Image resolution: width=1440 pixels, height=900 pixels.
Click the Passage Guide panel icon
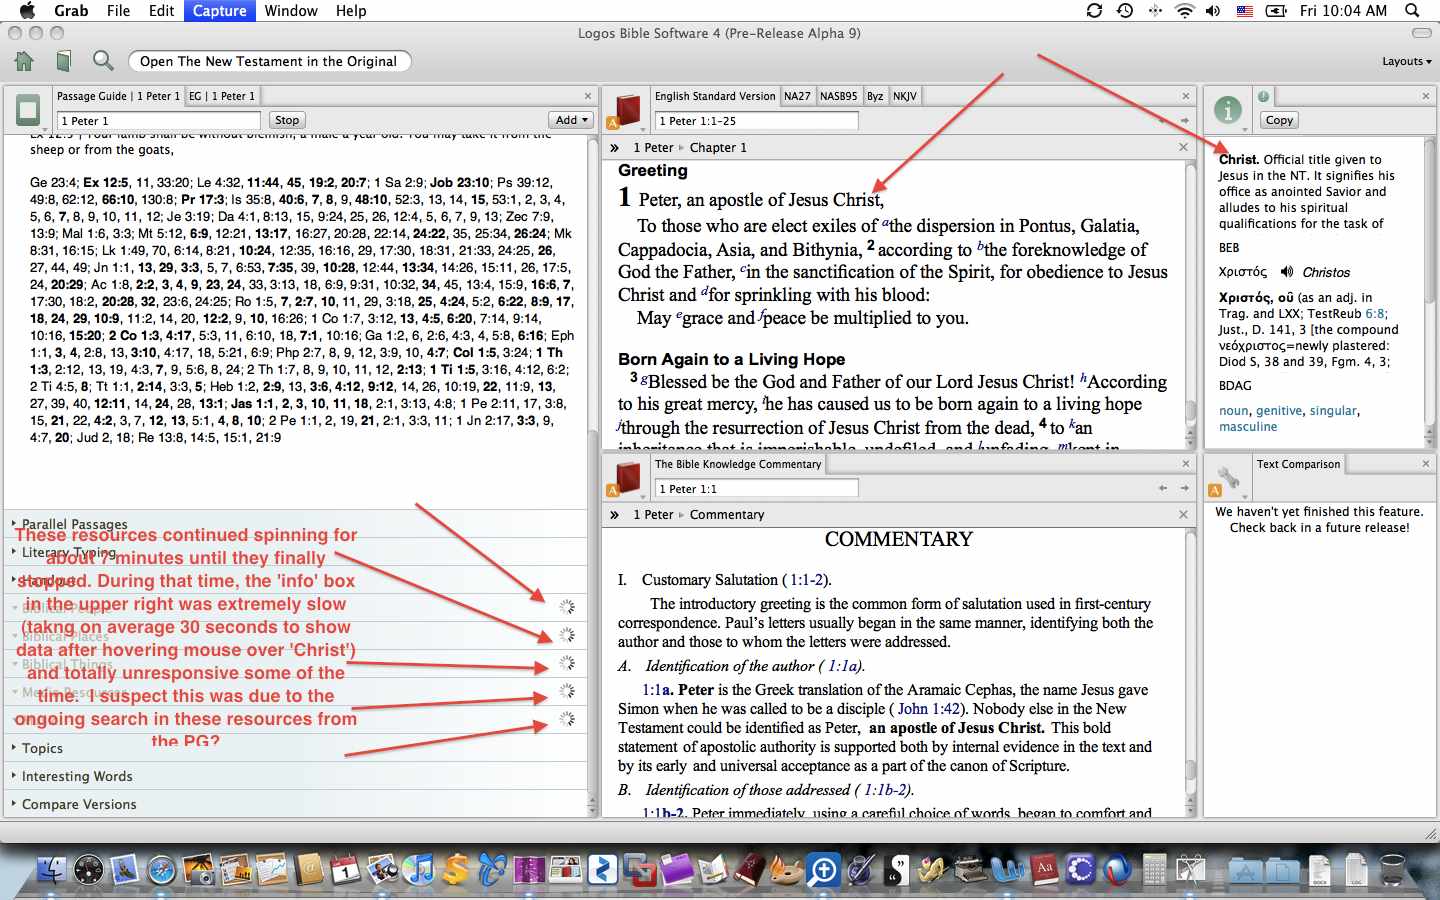click(x=28, y=109)
